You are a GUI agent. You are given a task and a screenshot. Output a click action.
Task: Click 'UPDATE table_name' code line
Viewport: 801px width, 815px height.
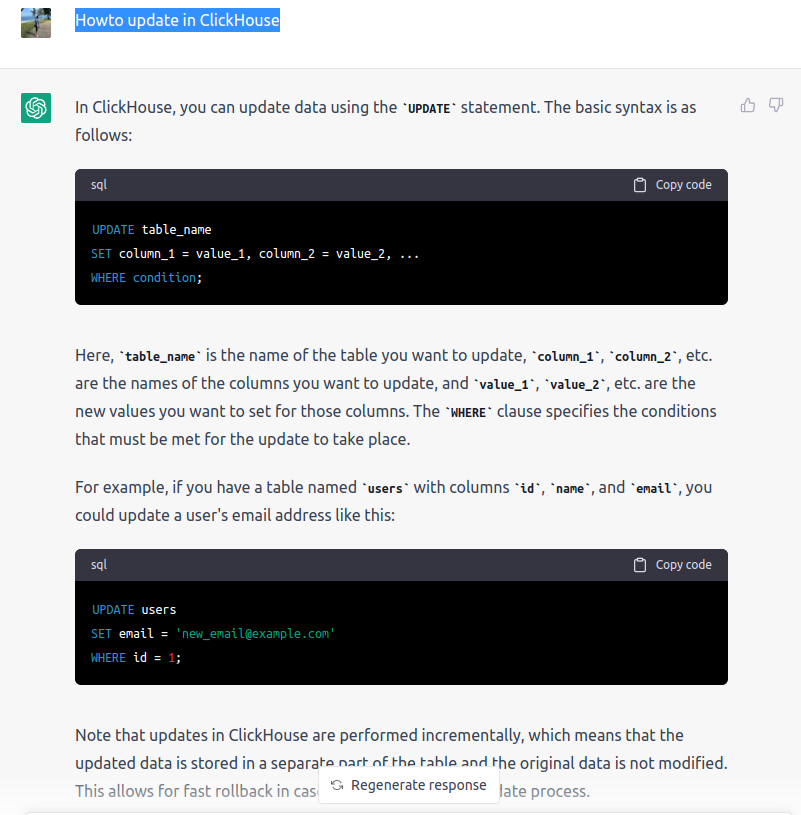click(x=151, y=230)
